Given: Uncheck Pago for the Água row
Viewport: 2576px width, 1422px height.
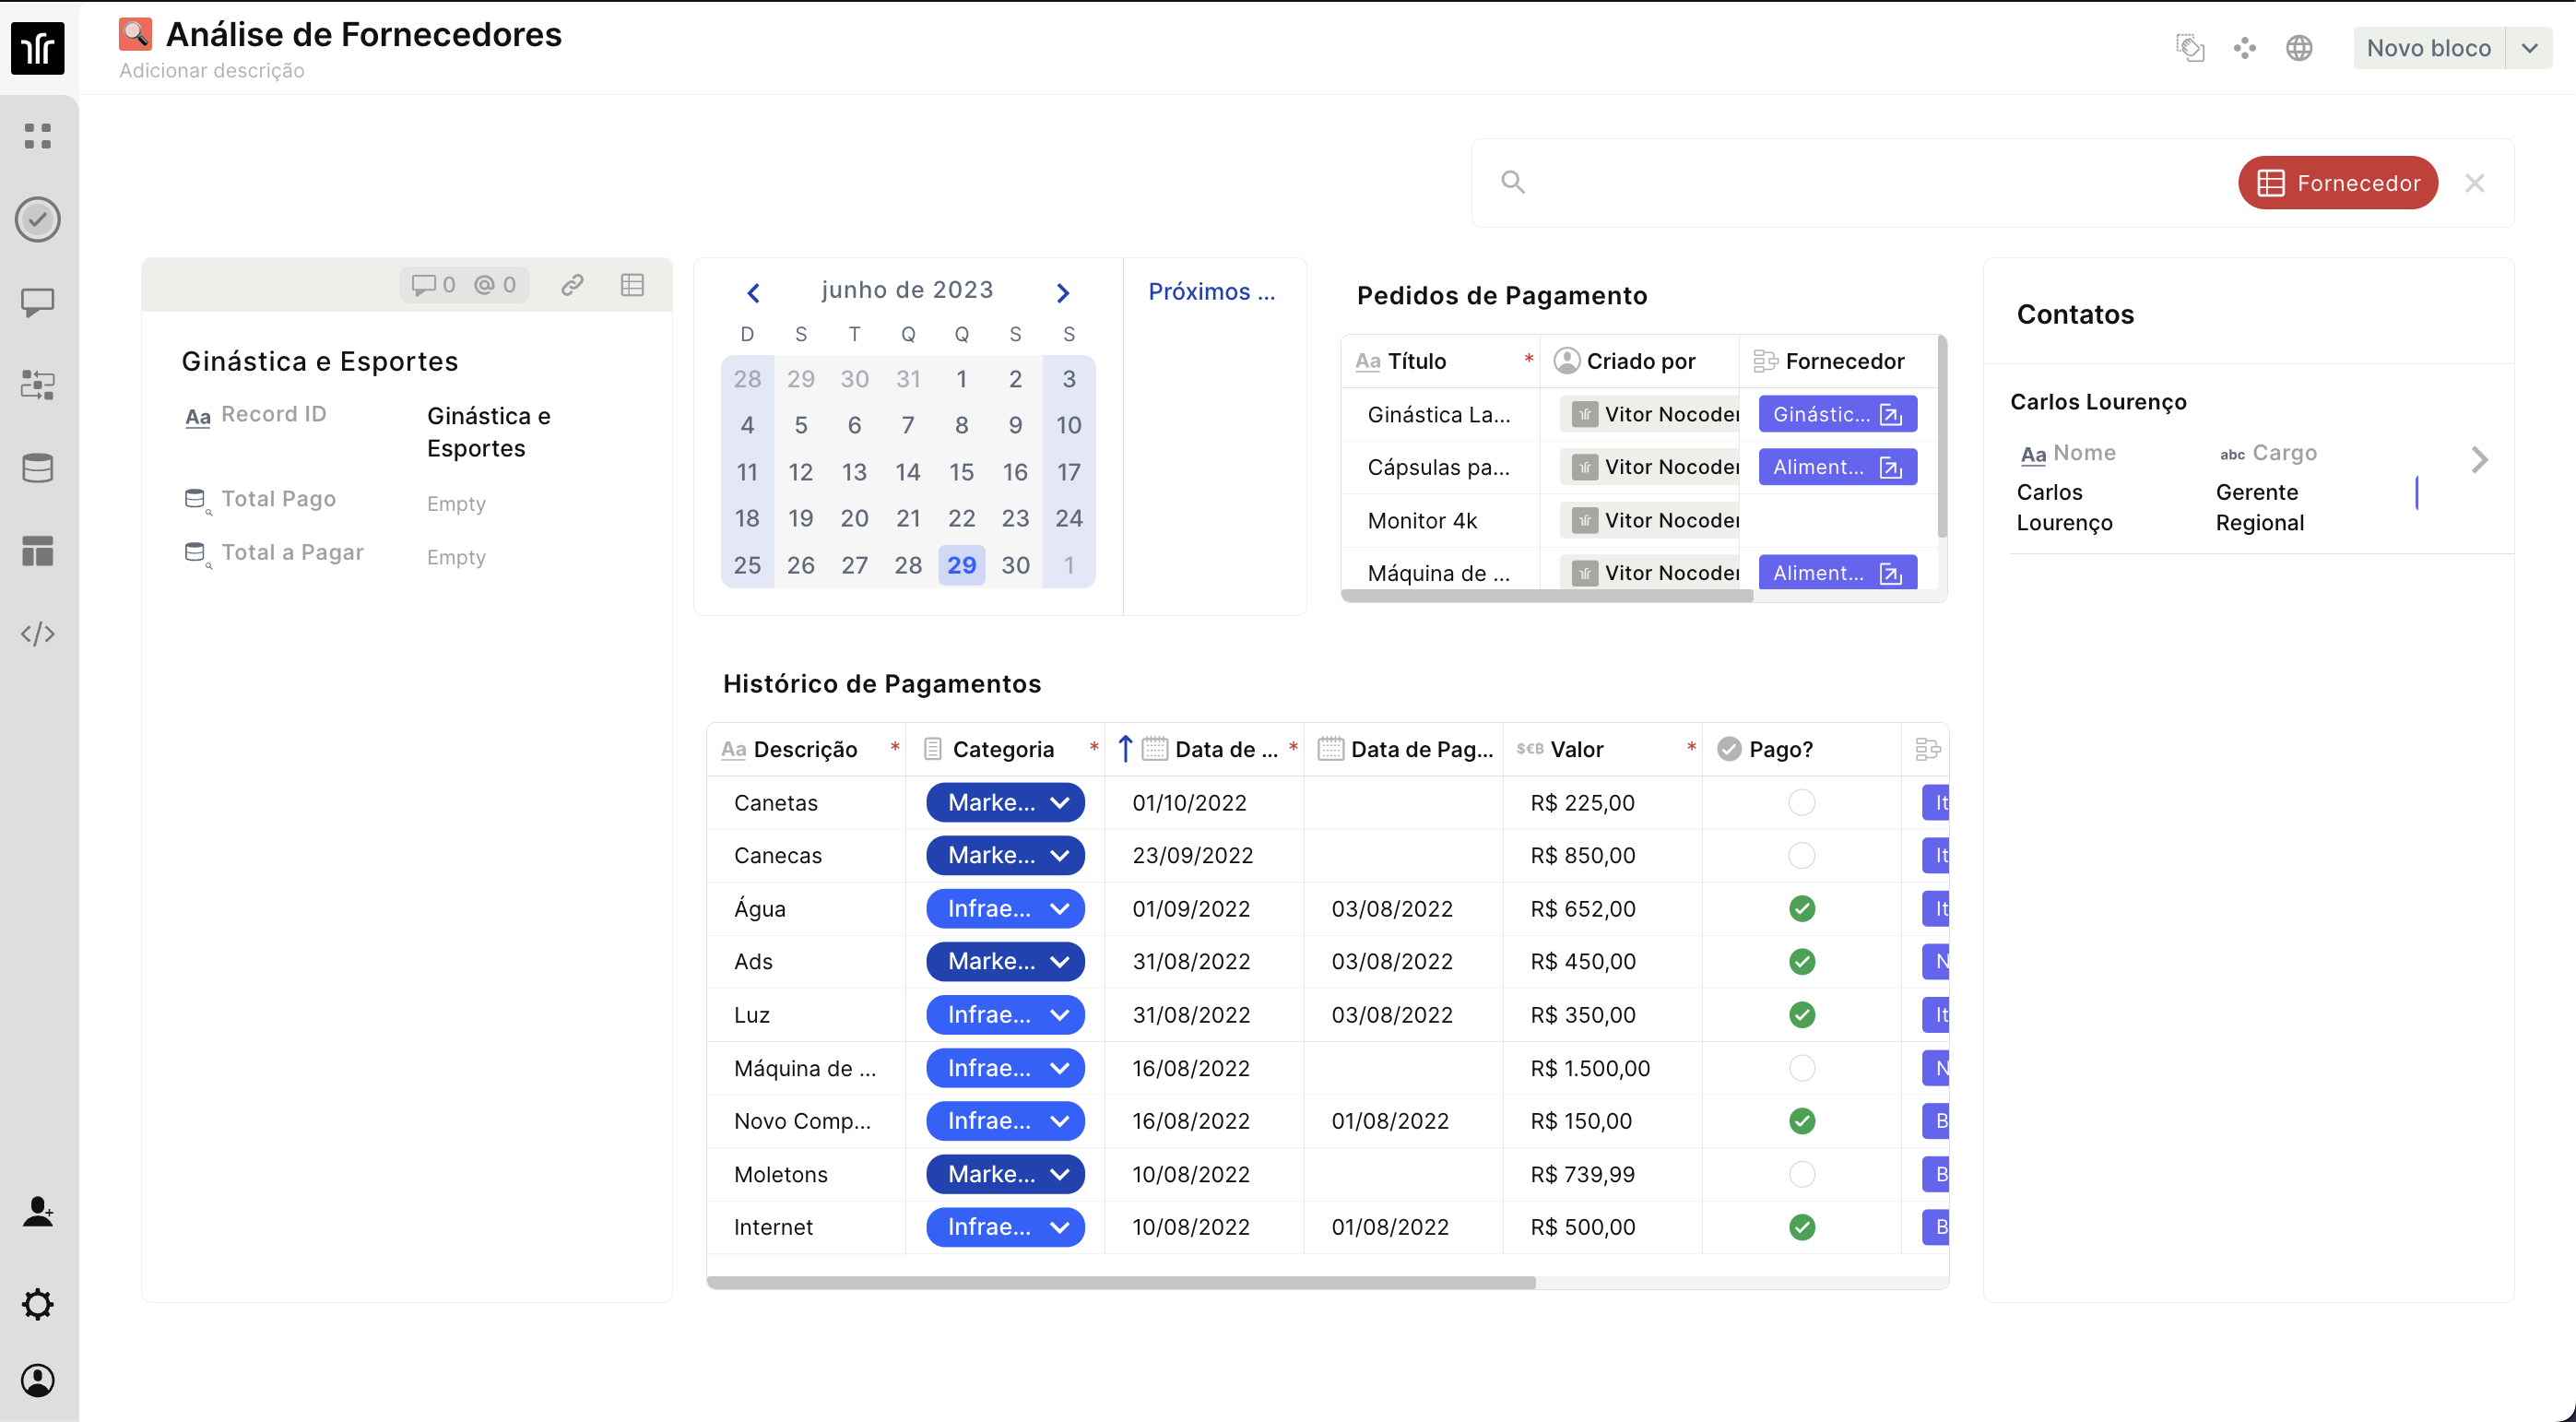Looking at the screenshot, I should tap(1802, 909).
